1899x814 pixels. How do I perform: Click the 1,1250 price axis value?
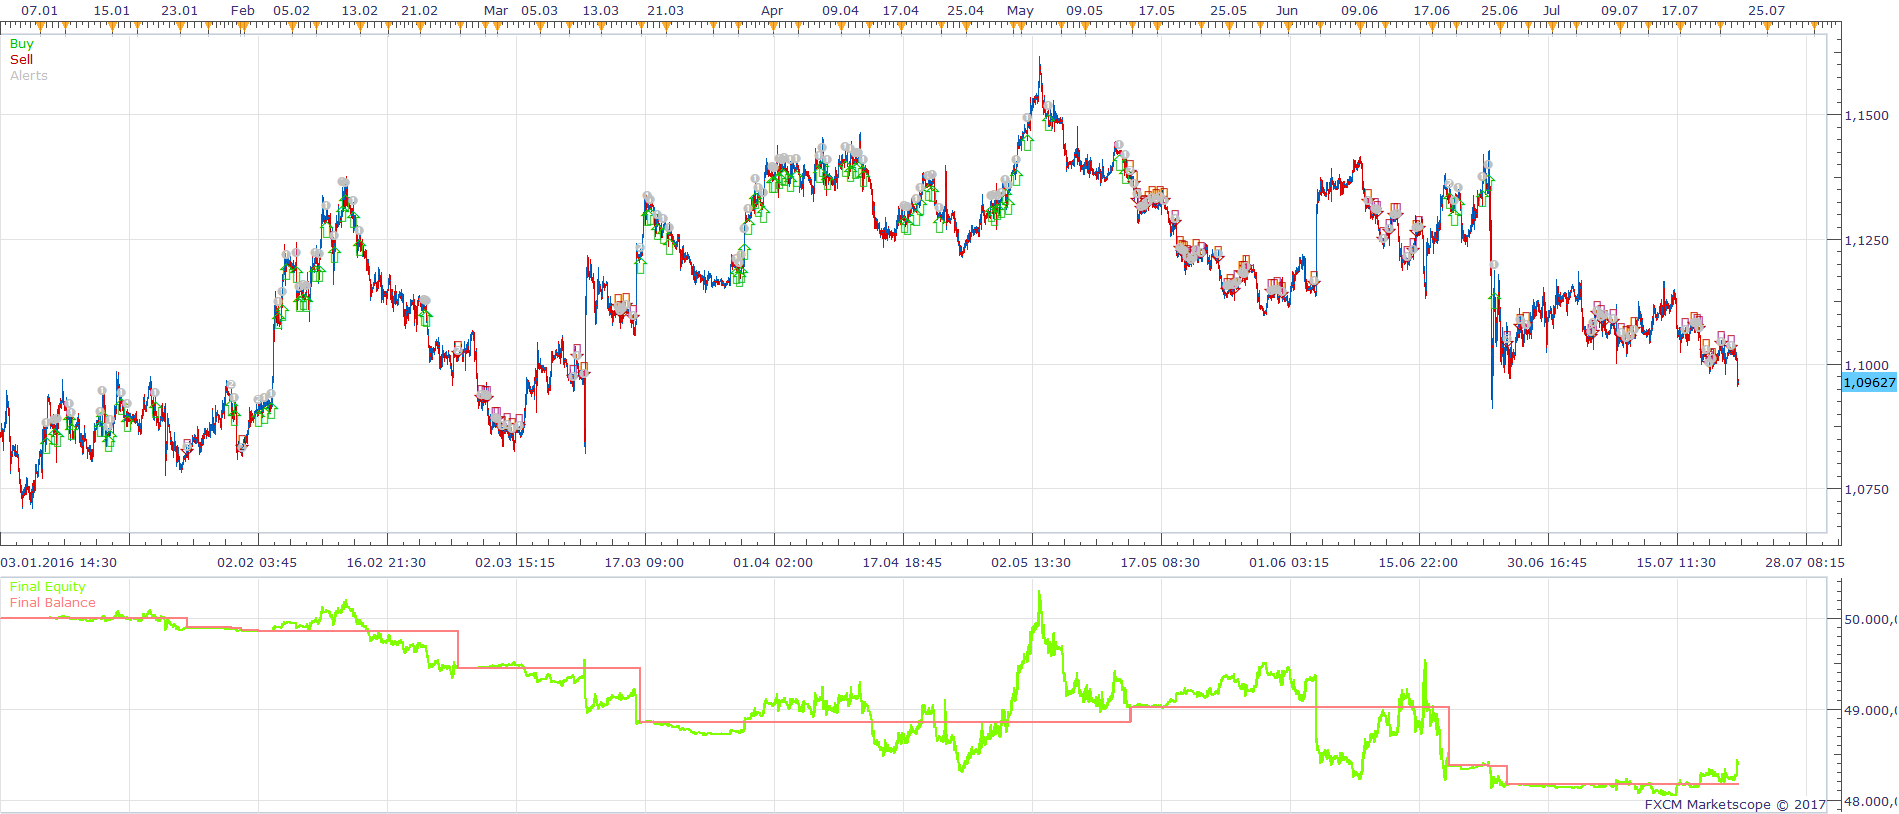[x=1866, y=241]
